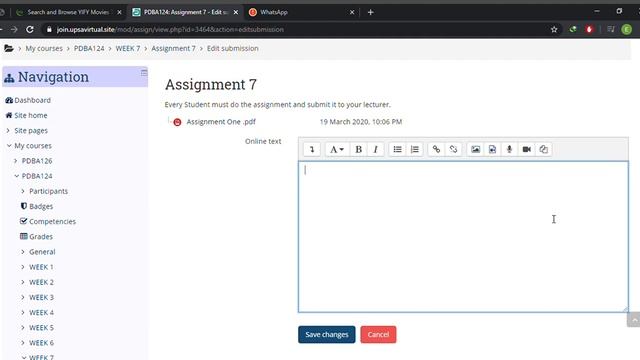Open WEEK 4 in navigation tree
Image resolution: width=640 pixels, height=360 pixels.
coord(41,312)
